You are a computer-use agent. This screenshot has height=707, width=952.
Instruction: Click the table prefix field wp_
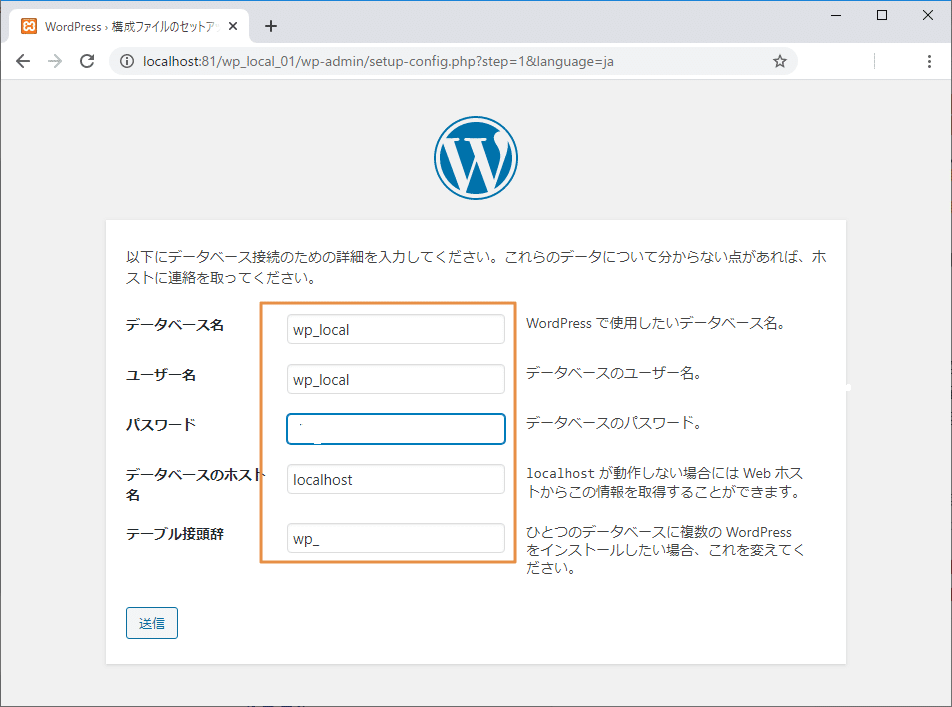click(396, 538)
